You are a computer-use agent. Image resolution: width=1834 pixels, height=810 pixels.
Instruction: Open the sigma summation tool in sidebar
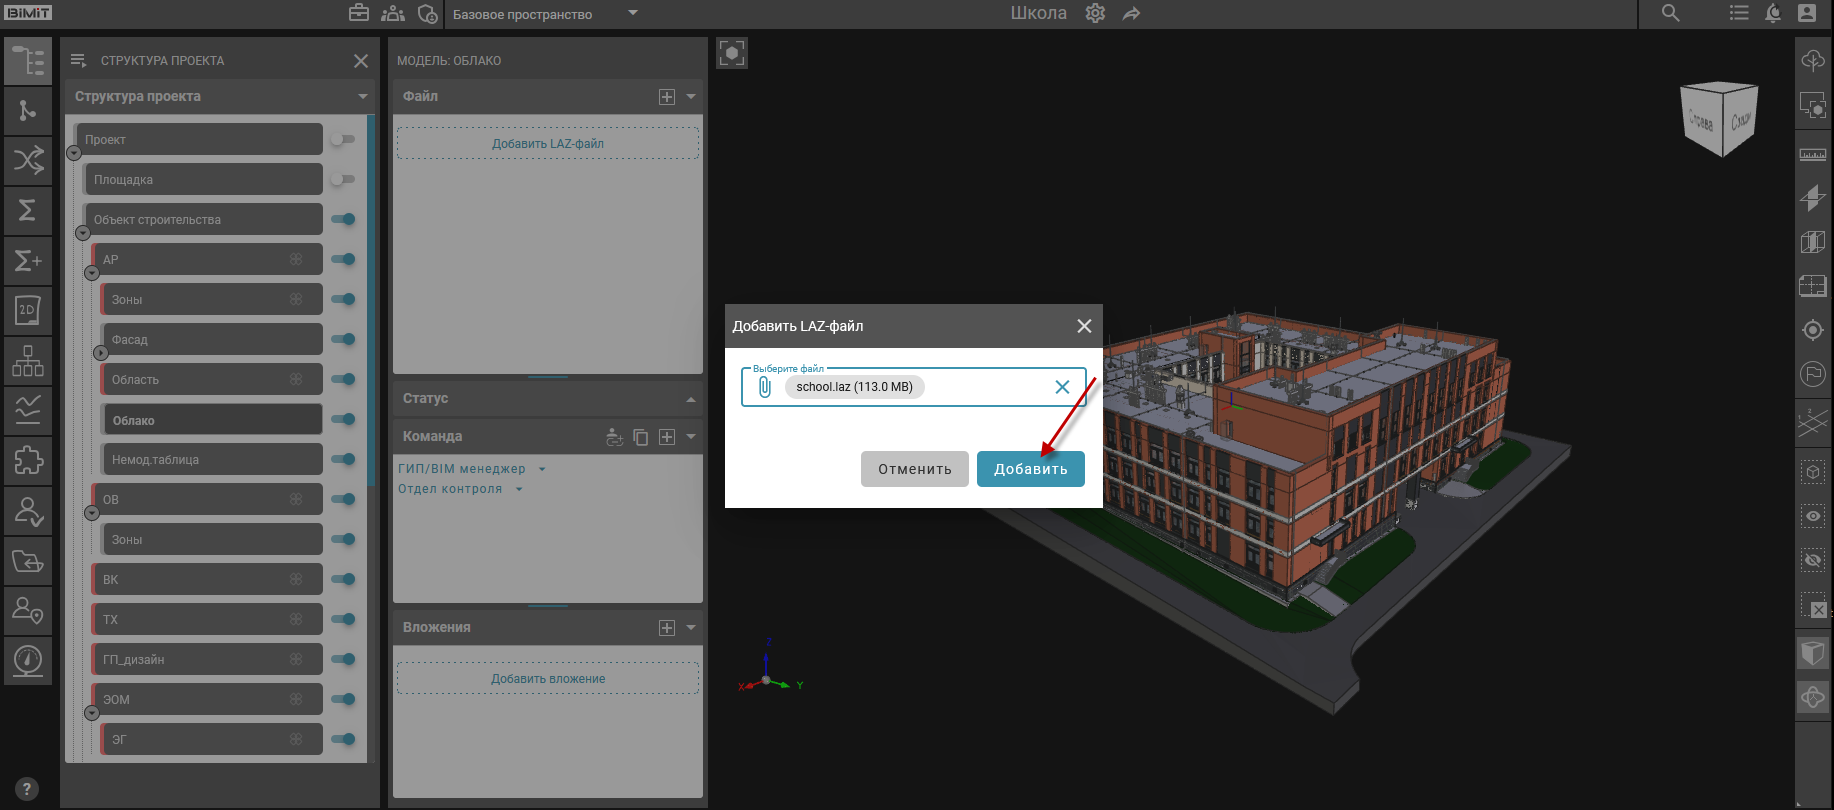coord(28,210)
